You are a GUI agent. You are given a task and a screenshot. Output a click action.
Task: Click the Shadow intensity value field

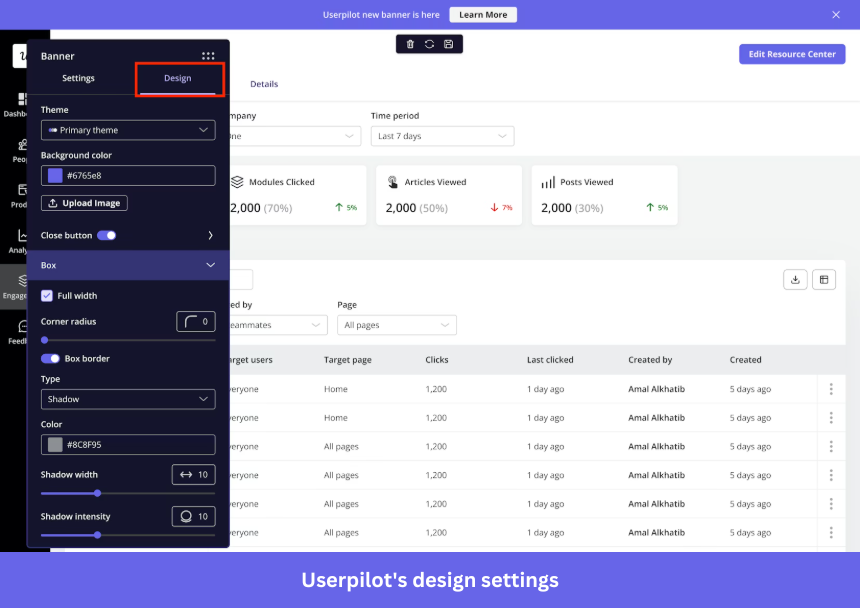pos(194,516)
